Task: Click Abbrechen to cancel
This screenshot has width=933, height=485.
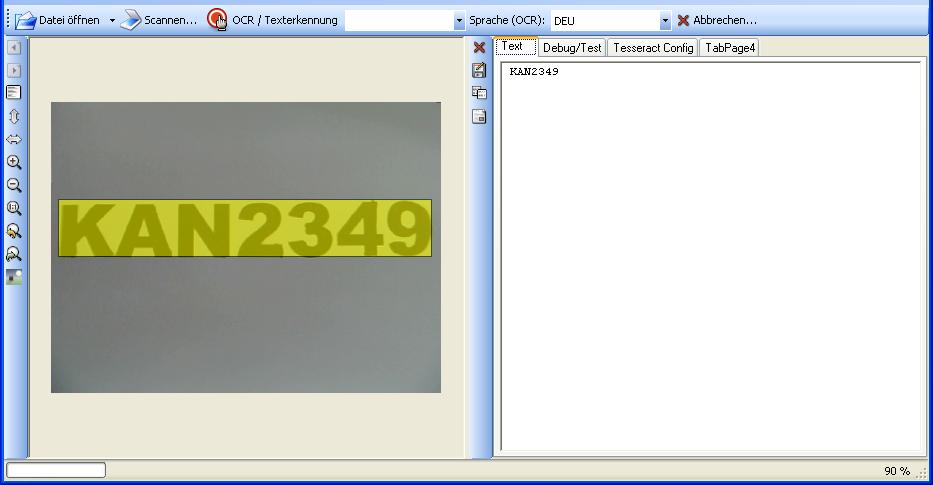Action: (x=717, y=20)
